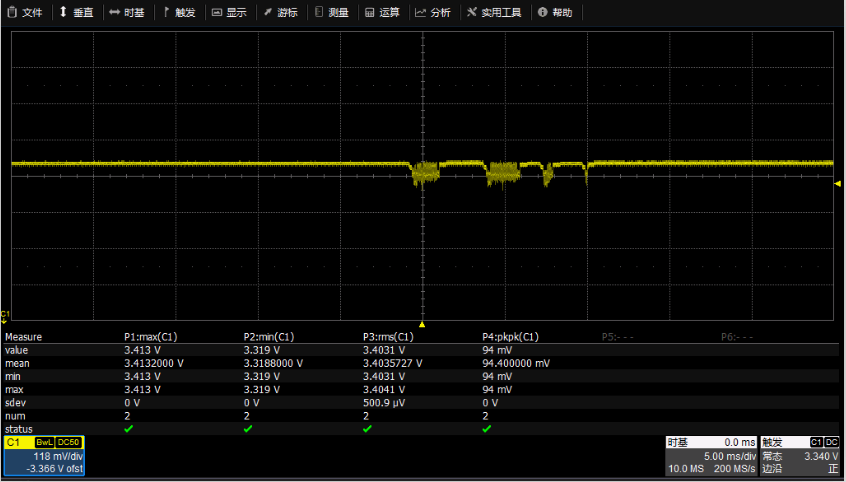Screen dimensions: 846x482
Task: Open the C1 channel descriptor box
Action: [43, 455]
